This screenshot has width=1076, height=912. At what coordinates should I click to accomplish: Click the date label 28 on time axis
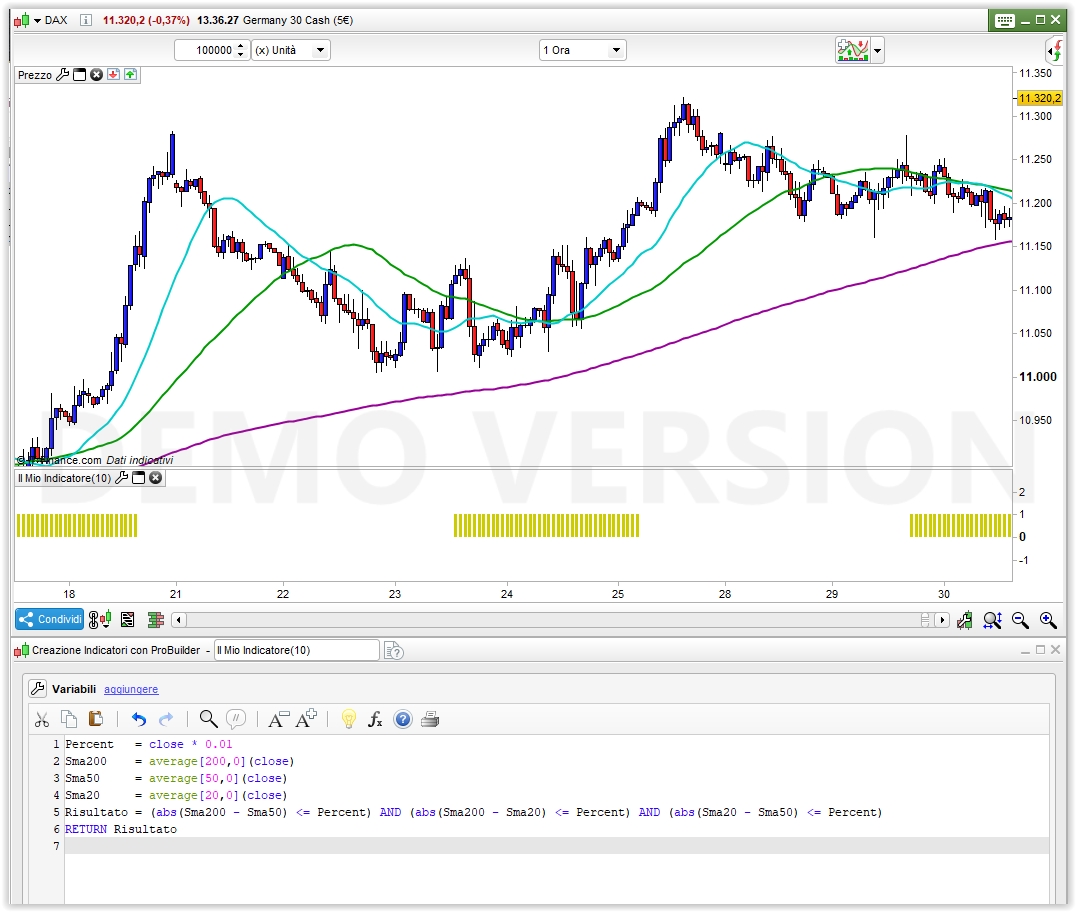[725, 594]
